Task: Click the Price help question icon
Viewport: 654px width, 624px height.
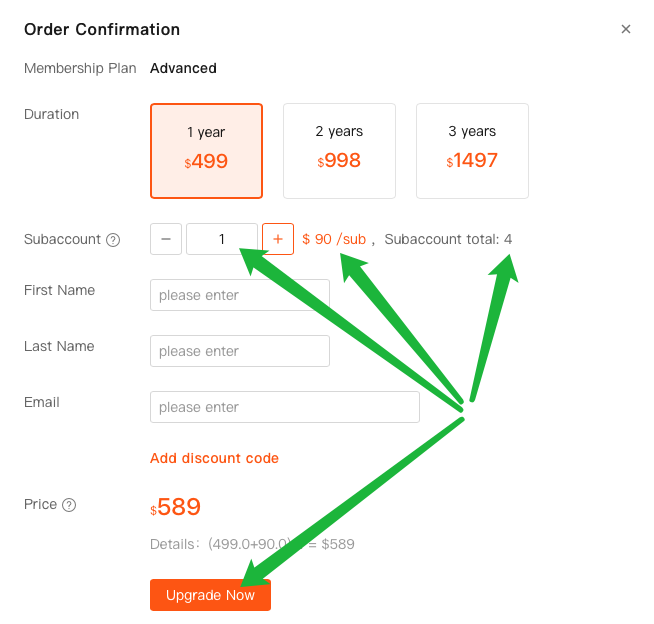Action: tap(69, 505)
